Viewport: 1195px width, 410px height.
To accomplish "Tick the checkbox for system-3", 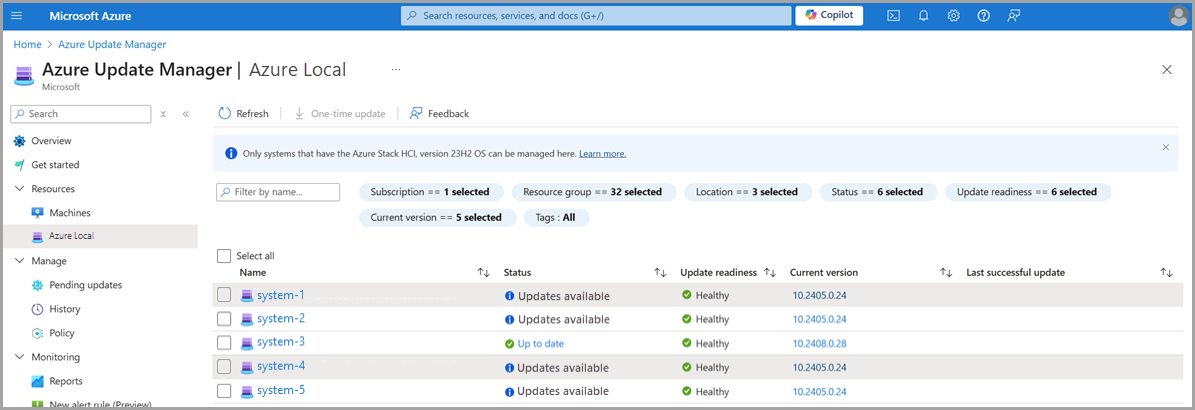I will click(224, 343).
